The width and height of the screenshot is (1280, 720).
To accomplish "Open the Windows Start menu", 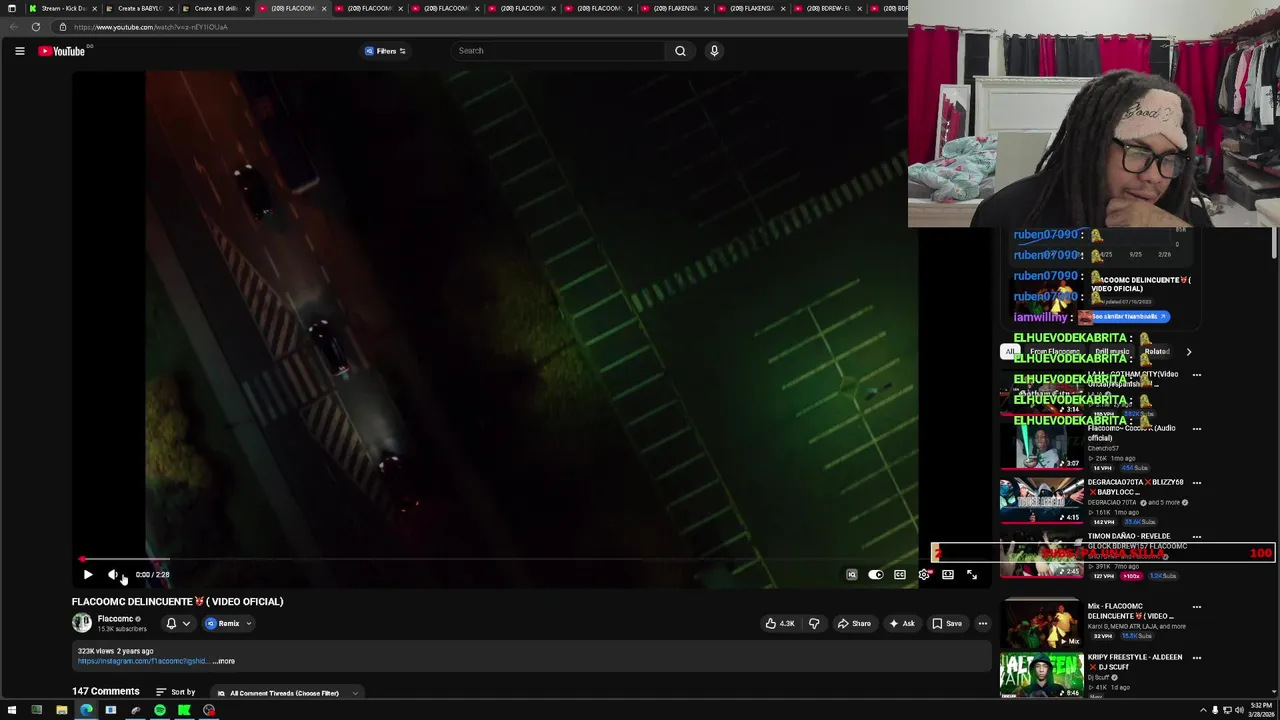I will pos(11,711).
